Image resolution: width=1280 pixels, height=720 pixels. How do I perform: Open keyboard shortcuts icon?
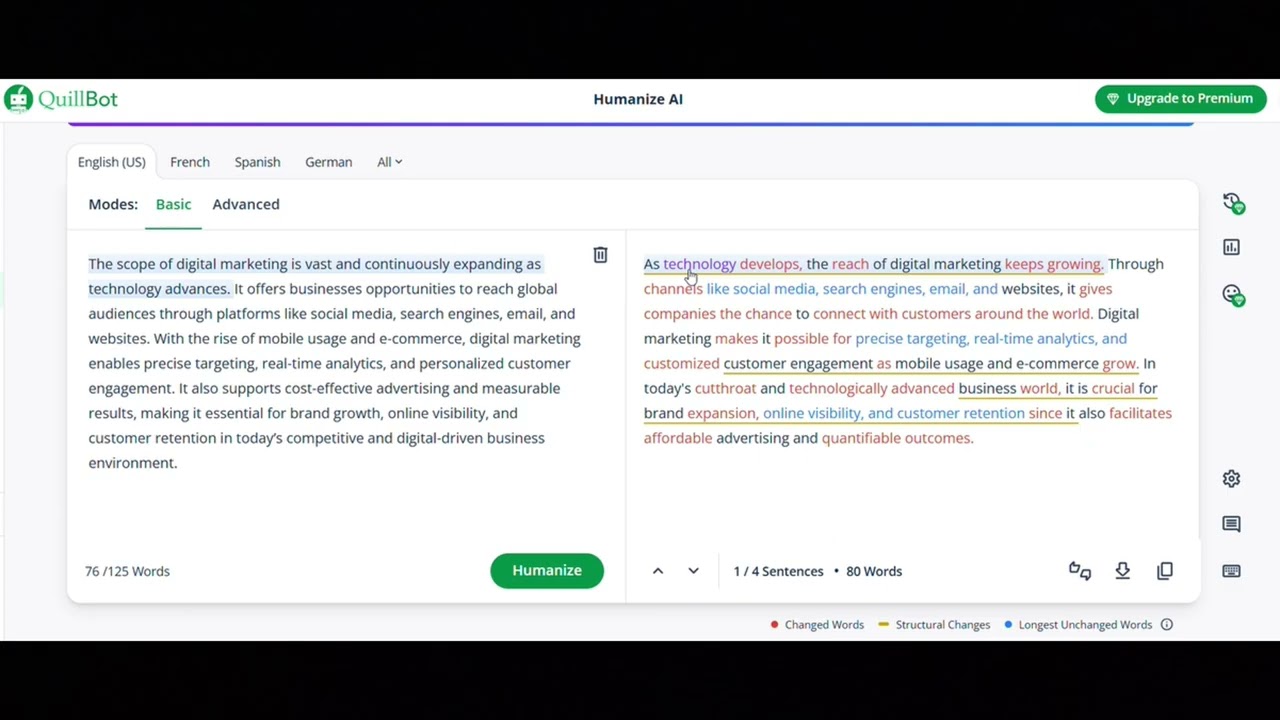click(x=1232, y=571)
